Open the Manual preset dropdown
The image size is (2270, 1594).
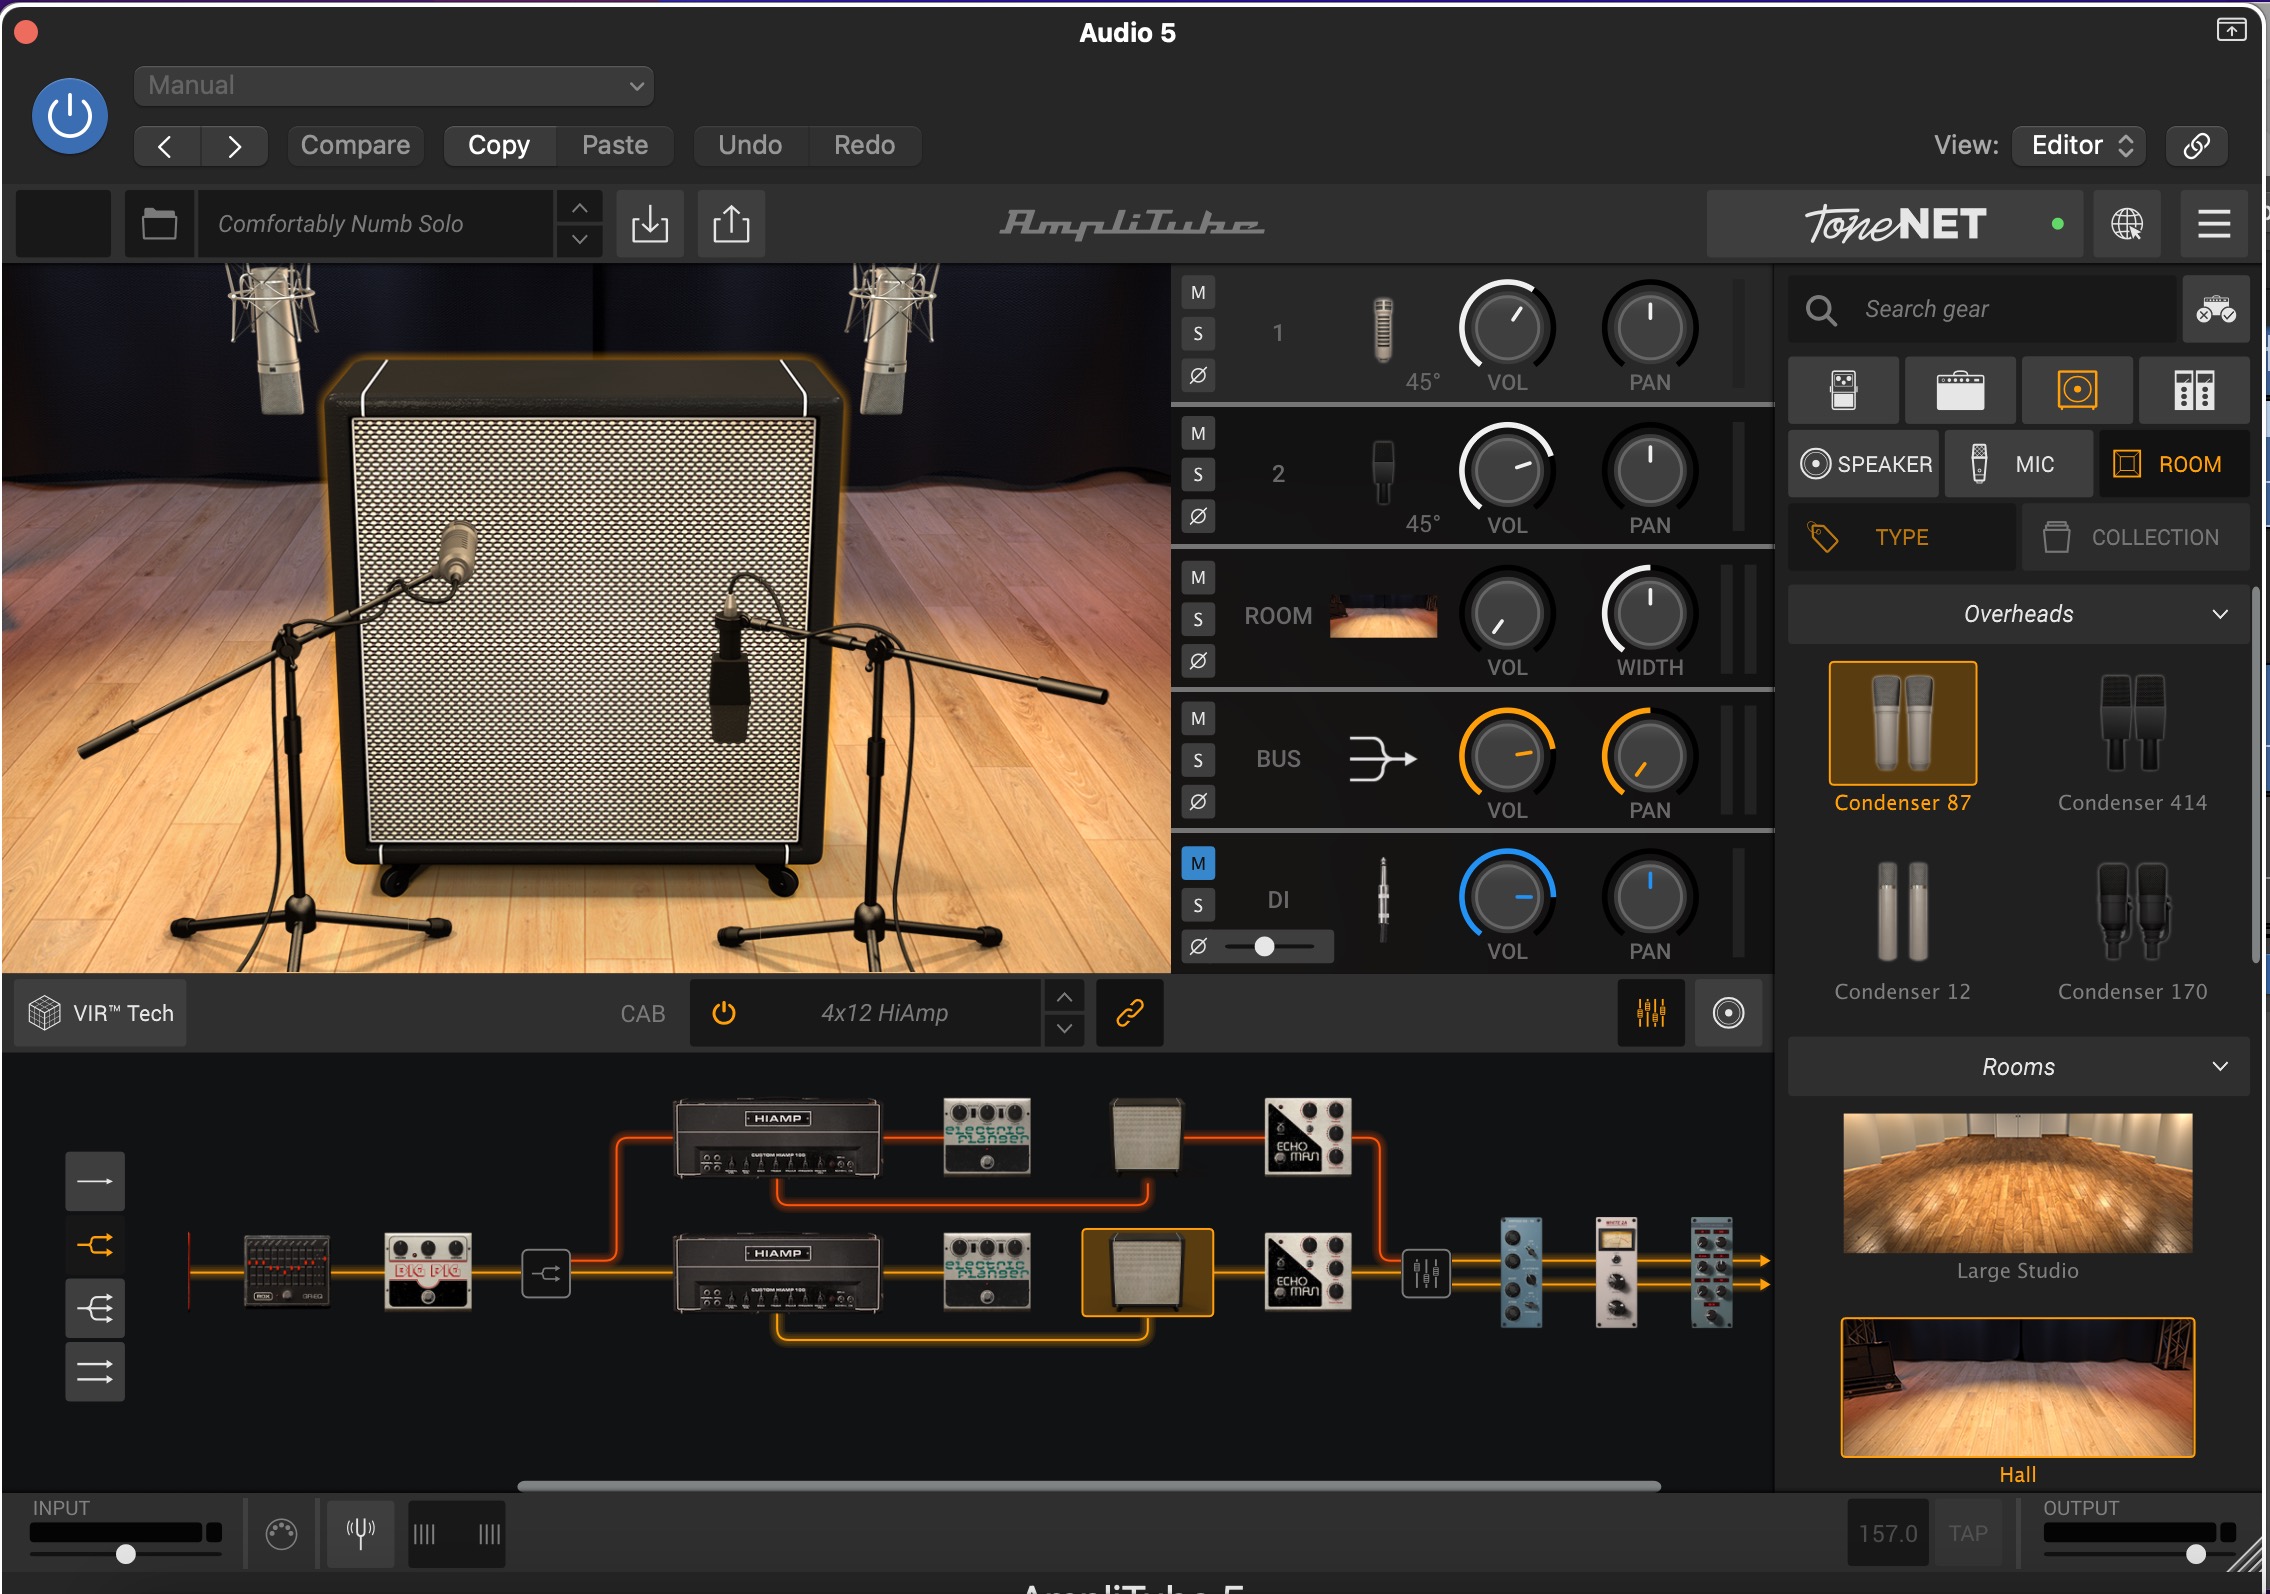(393, 85)
